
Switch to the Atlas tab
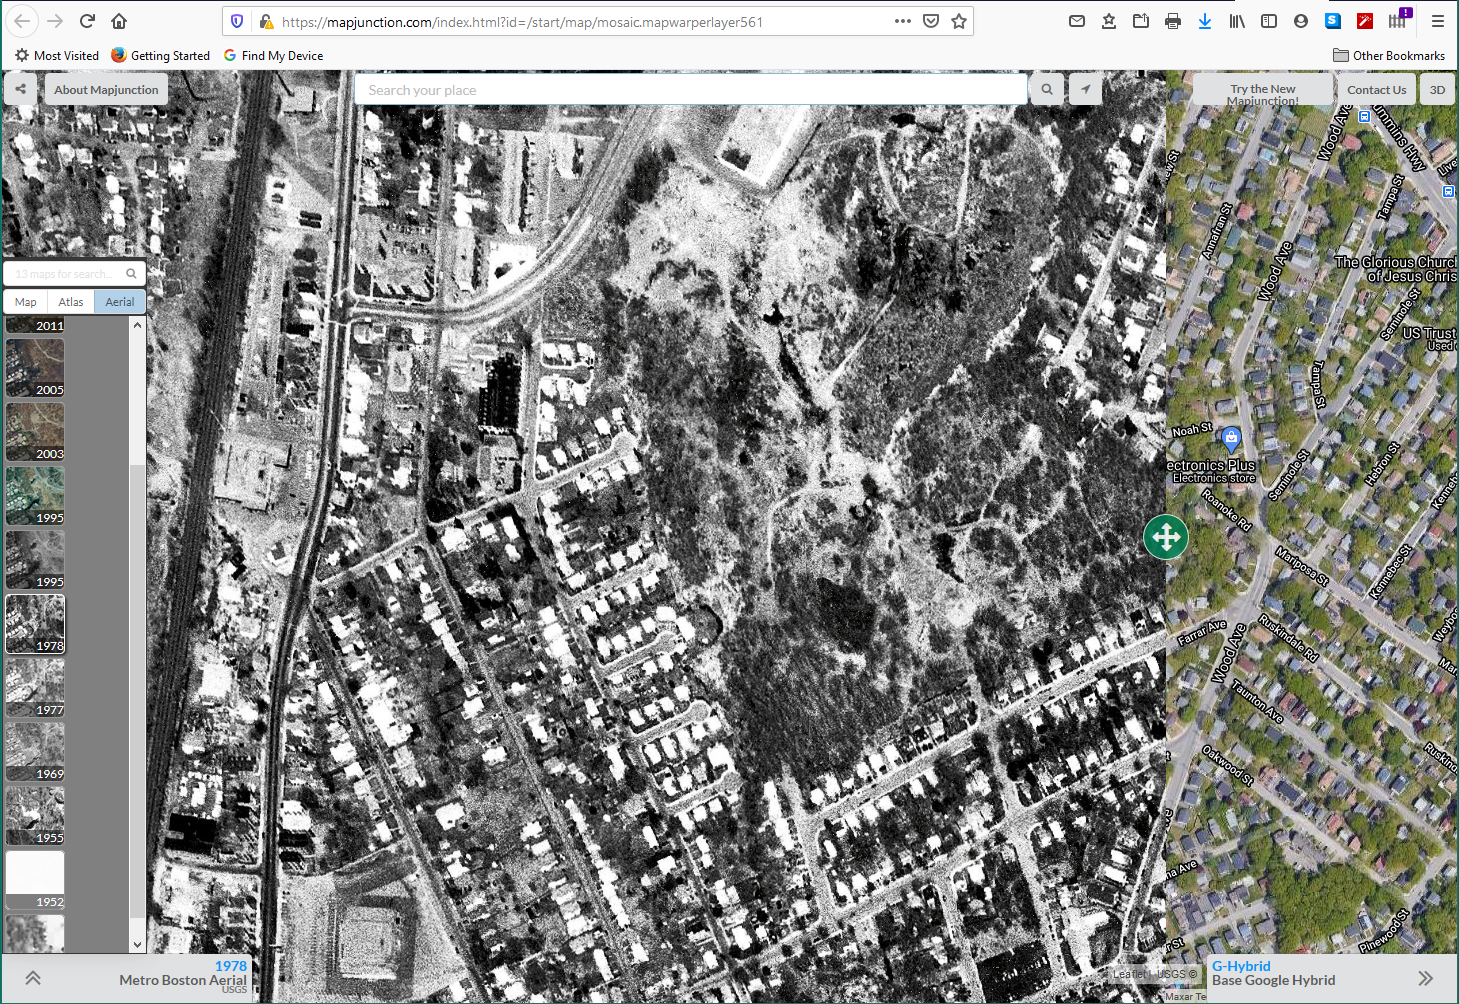[x=70, y=301]
